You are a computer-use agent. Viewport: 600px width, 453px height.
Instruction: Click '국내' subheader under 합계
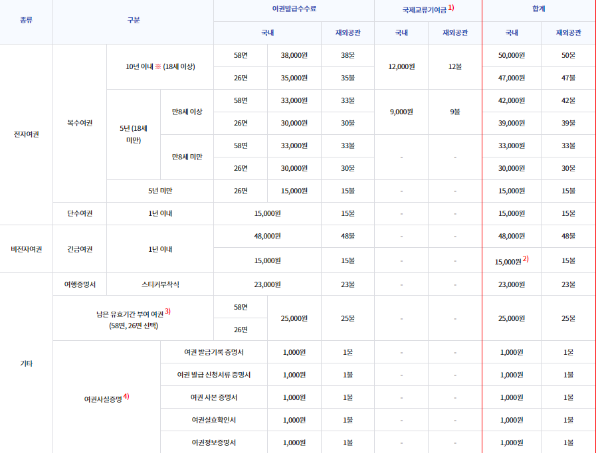(x=512, y=33)
